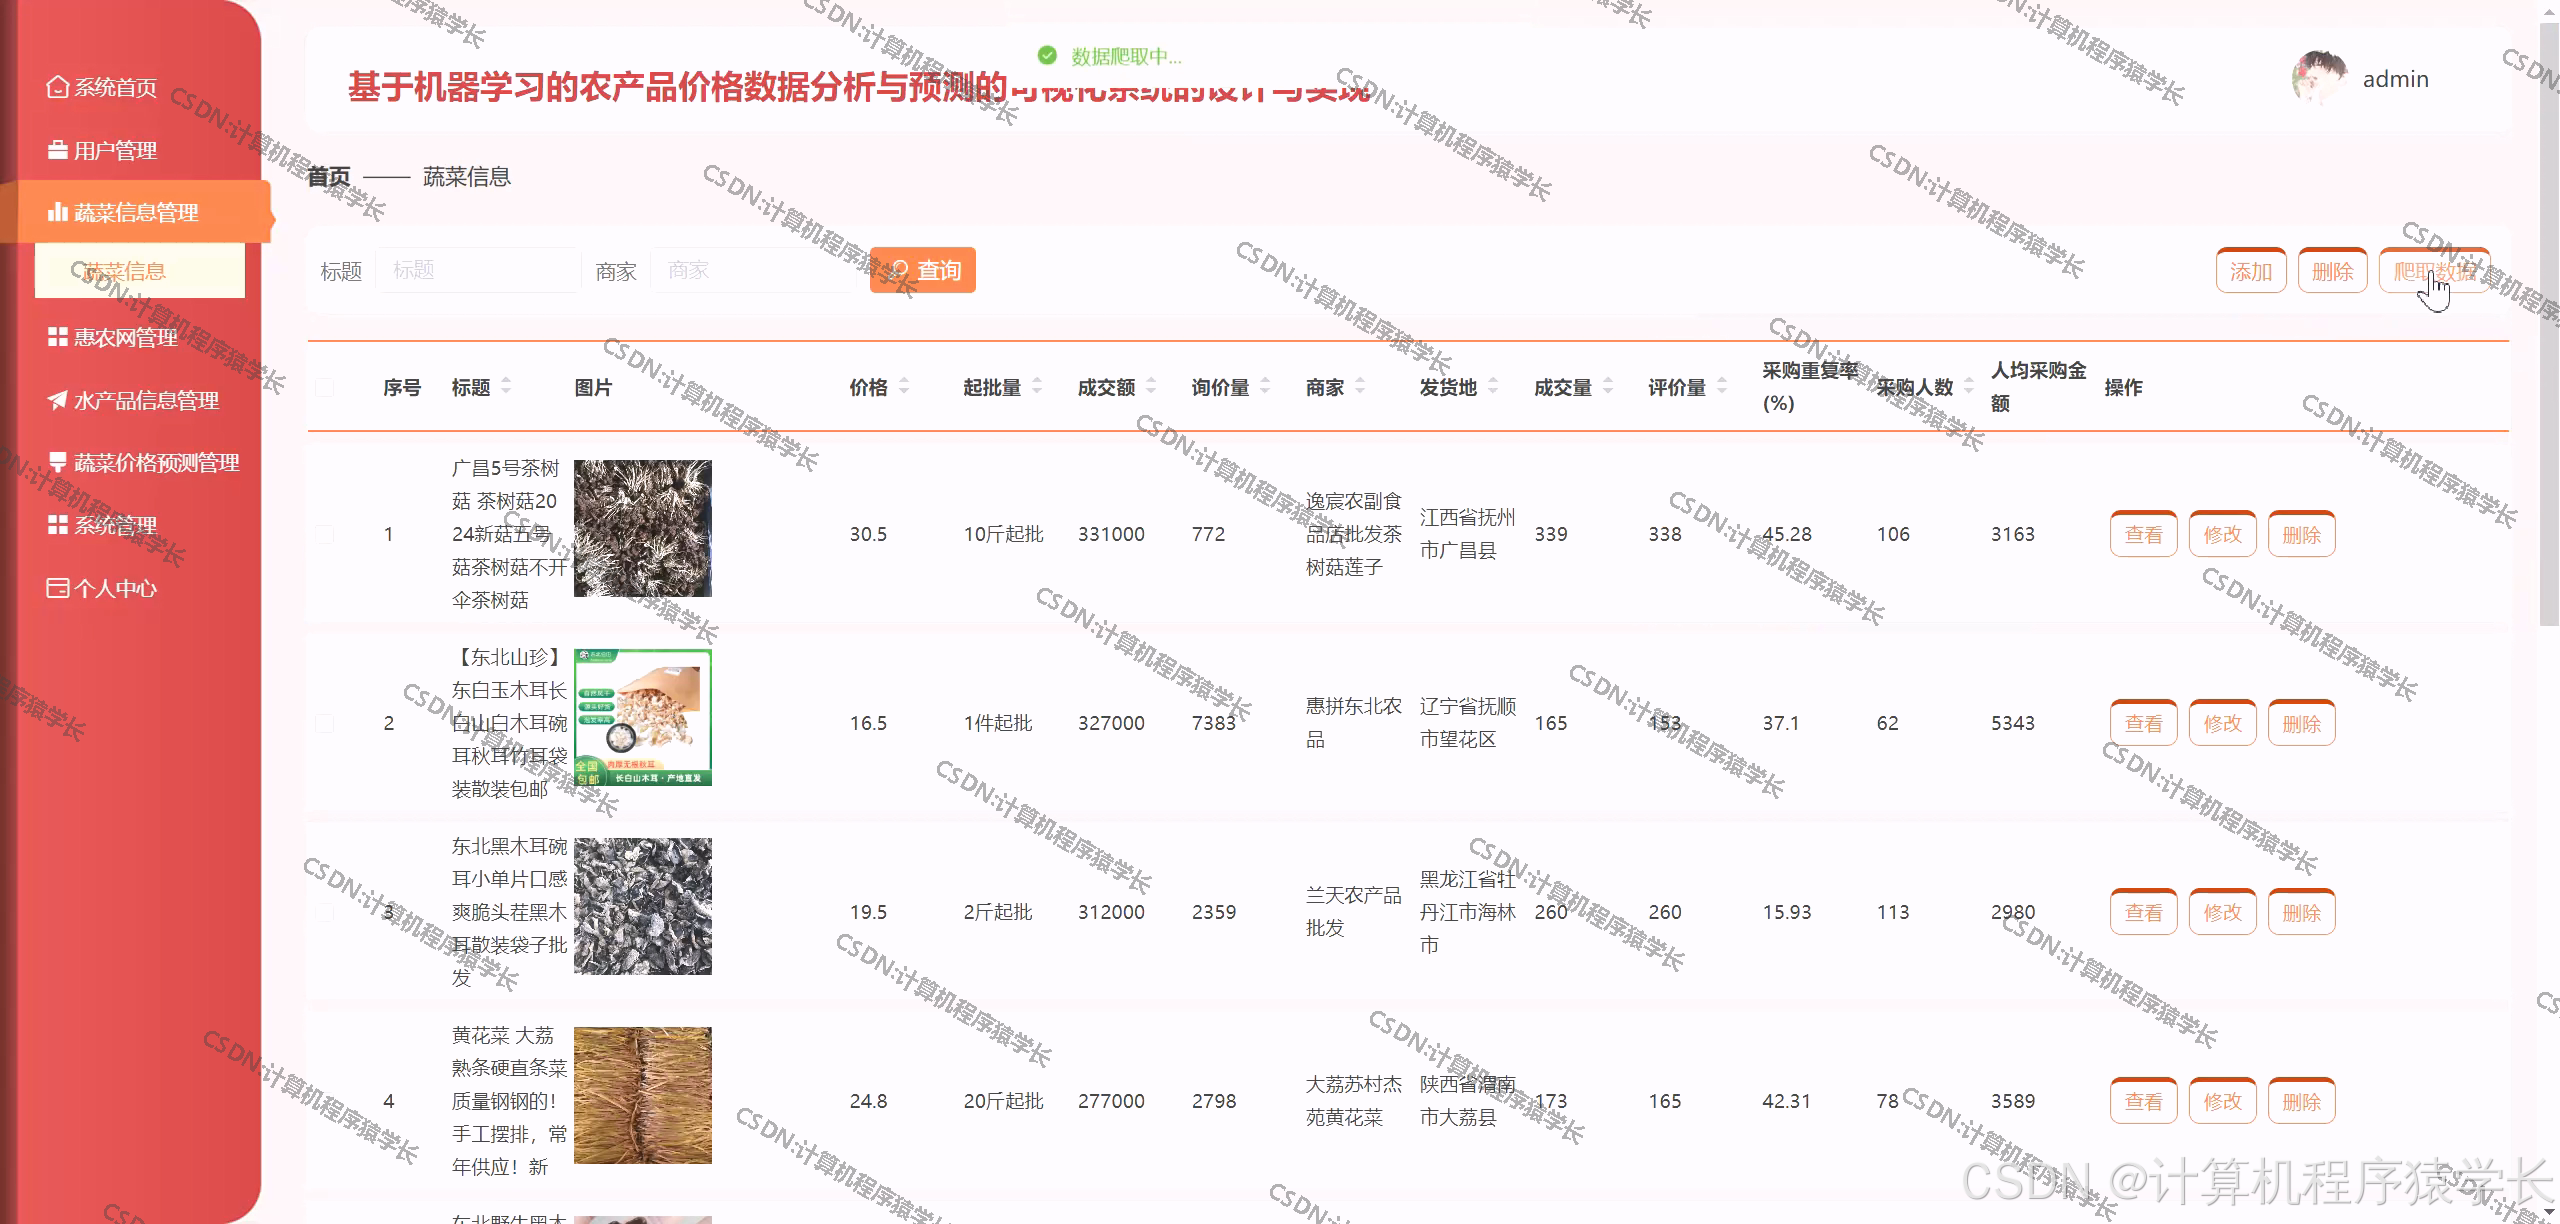Click the 20斤起批 cell
Viewport: 2560px width, 1224px height.
tap(1003, 1101)
